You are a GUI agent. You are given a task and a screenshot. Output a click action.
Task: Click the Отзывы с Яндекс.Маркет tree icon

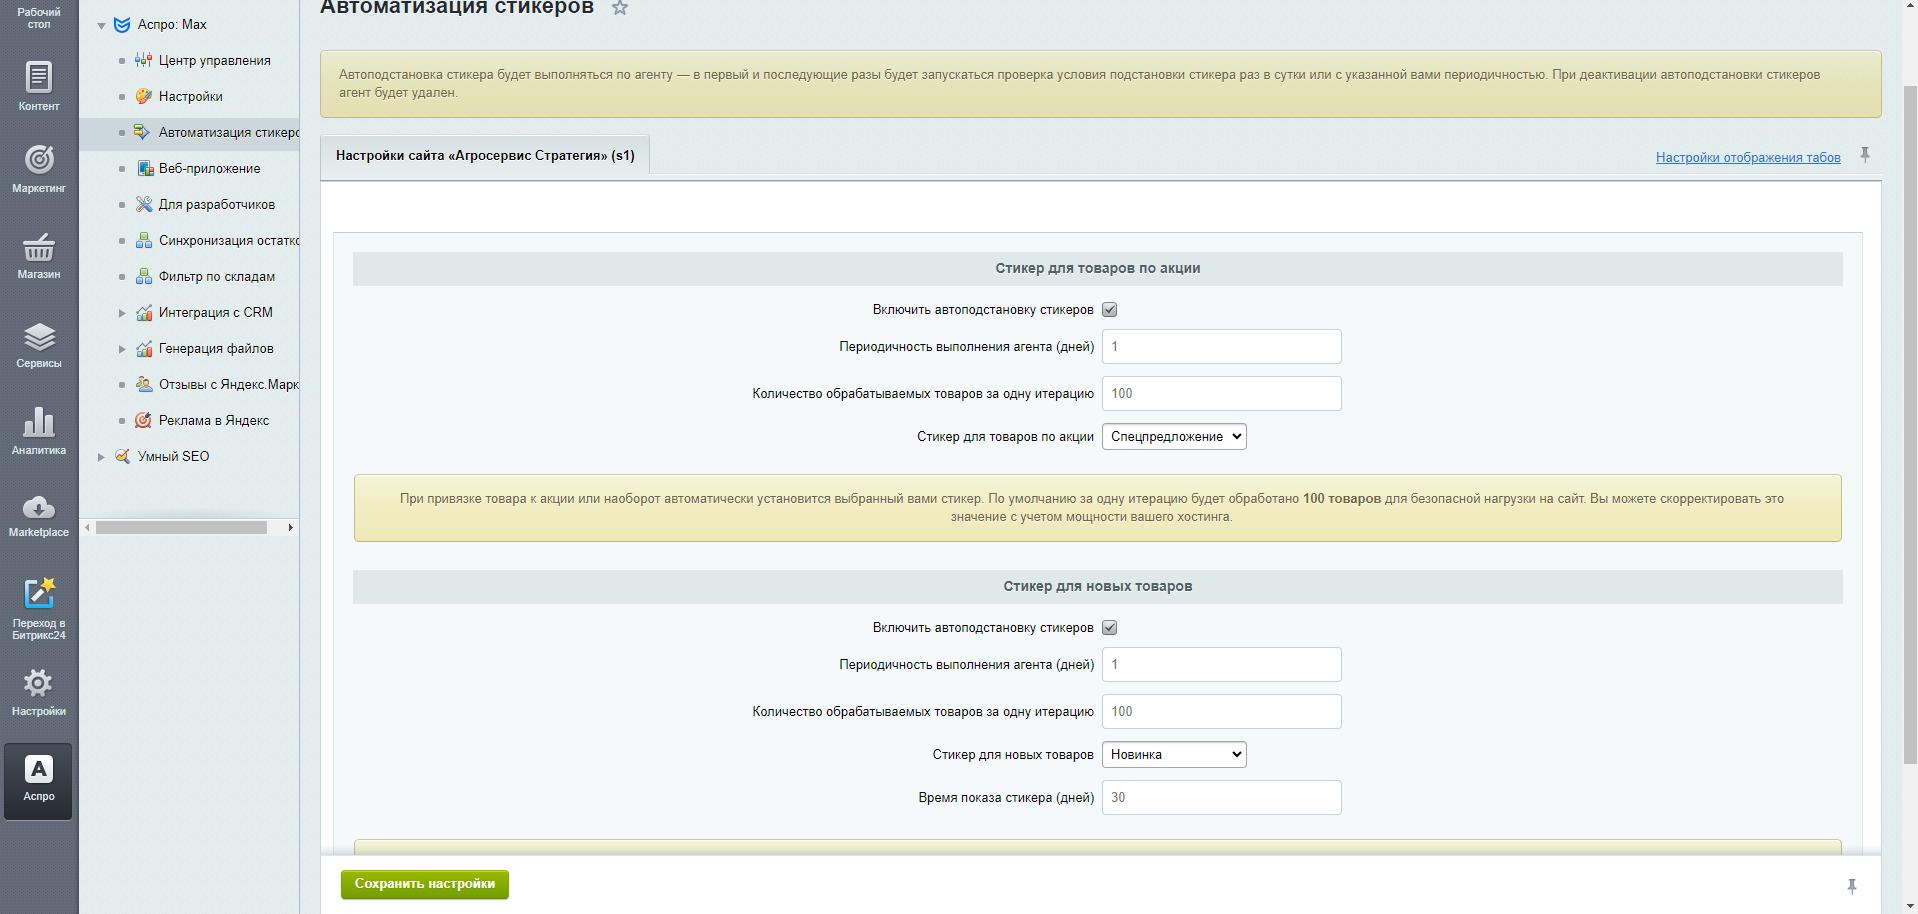click(x=144, y=384)
